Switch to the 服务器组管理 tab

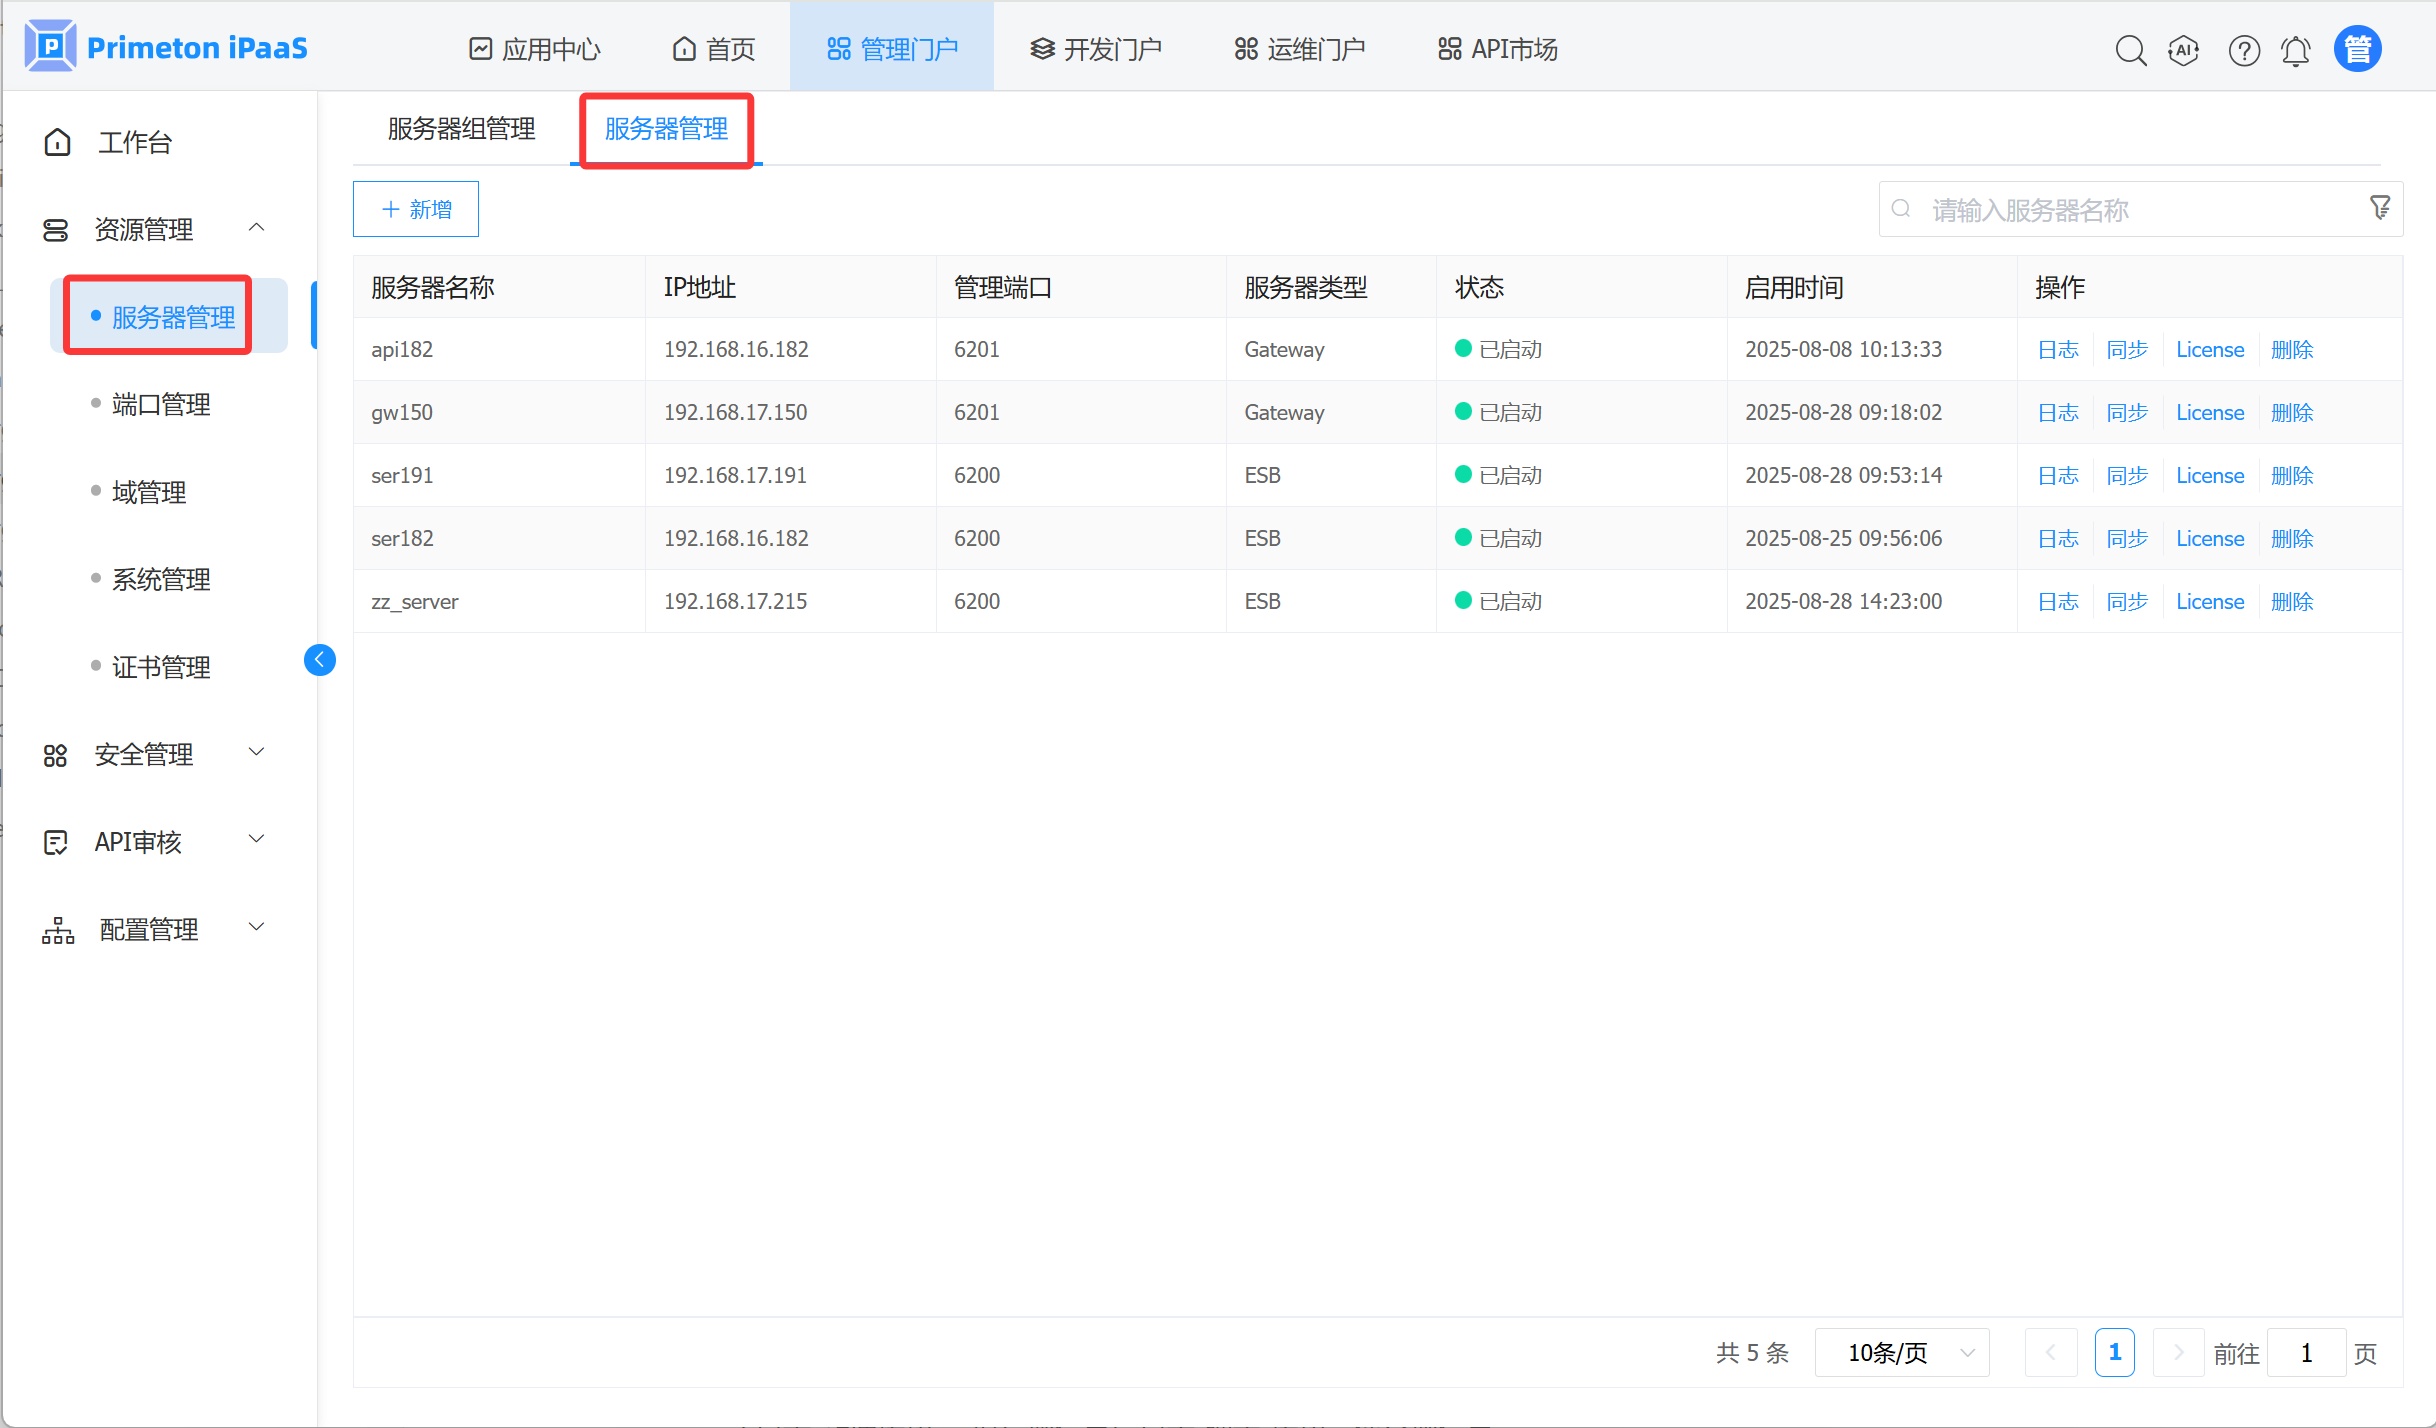coord(461,129)
